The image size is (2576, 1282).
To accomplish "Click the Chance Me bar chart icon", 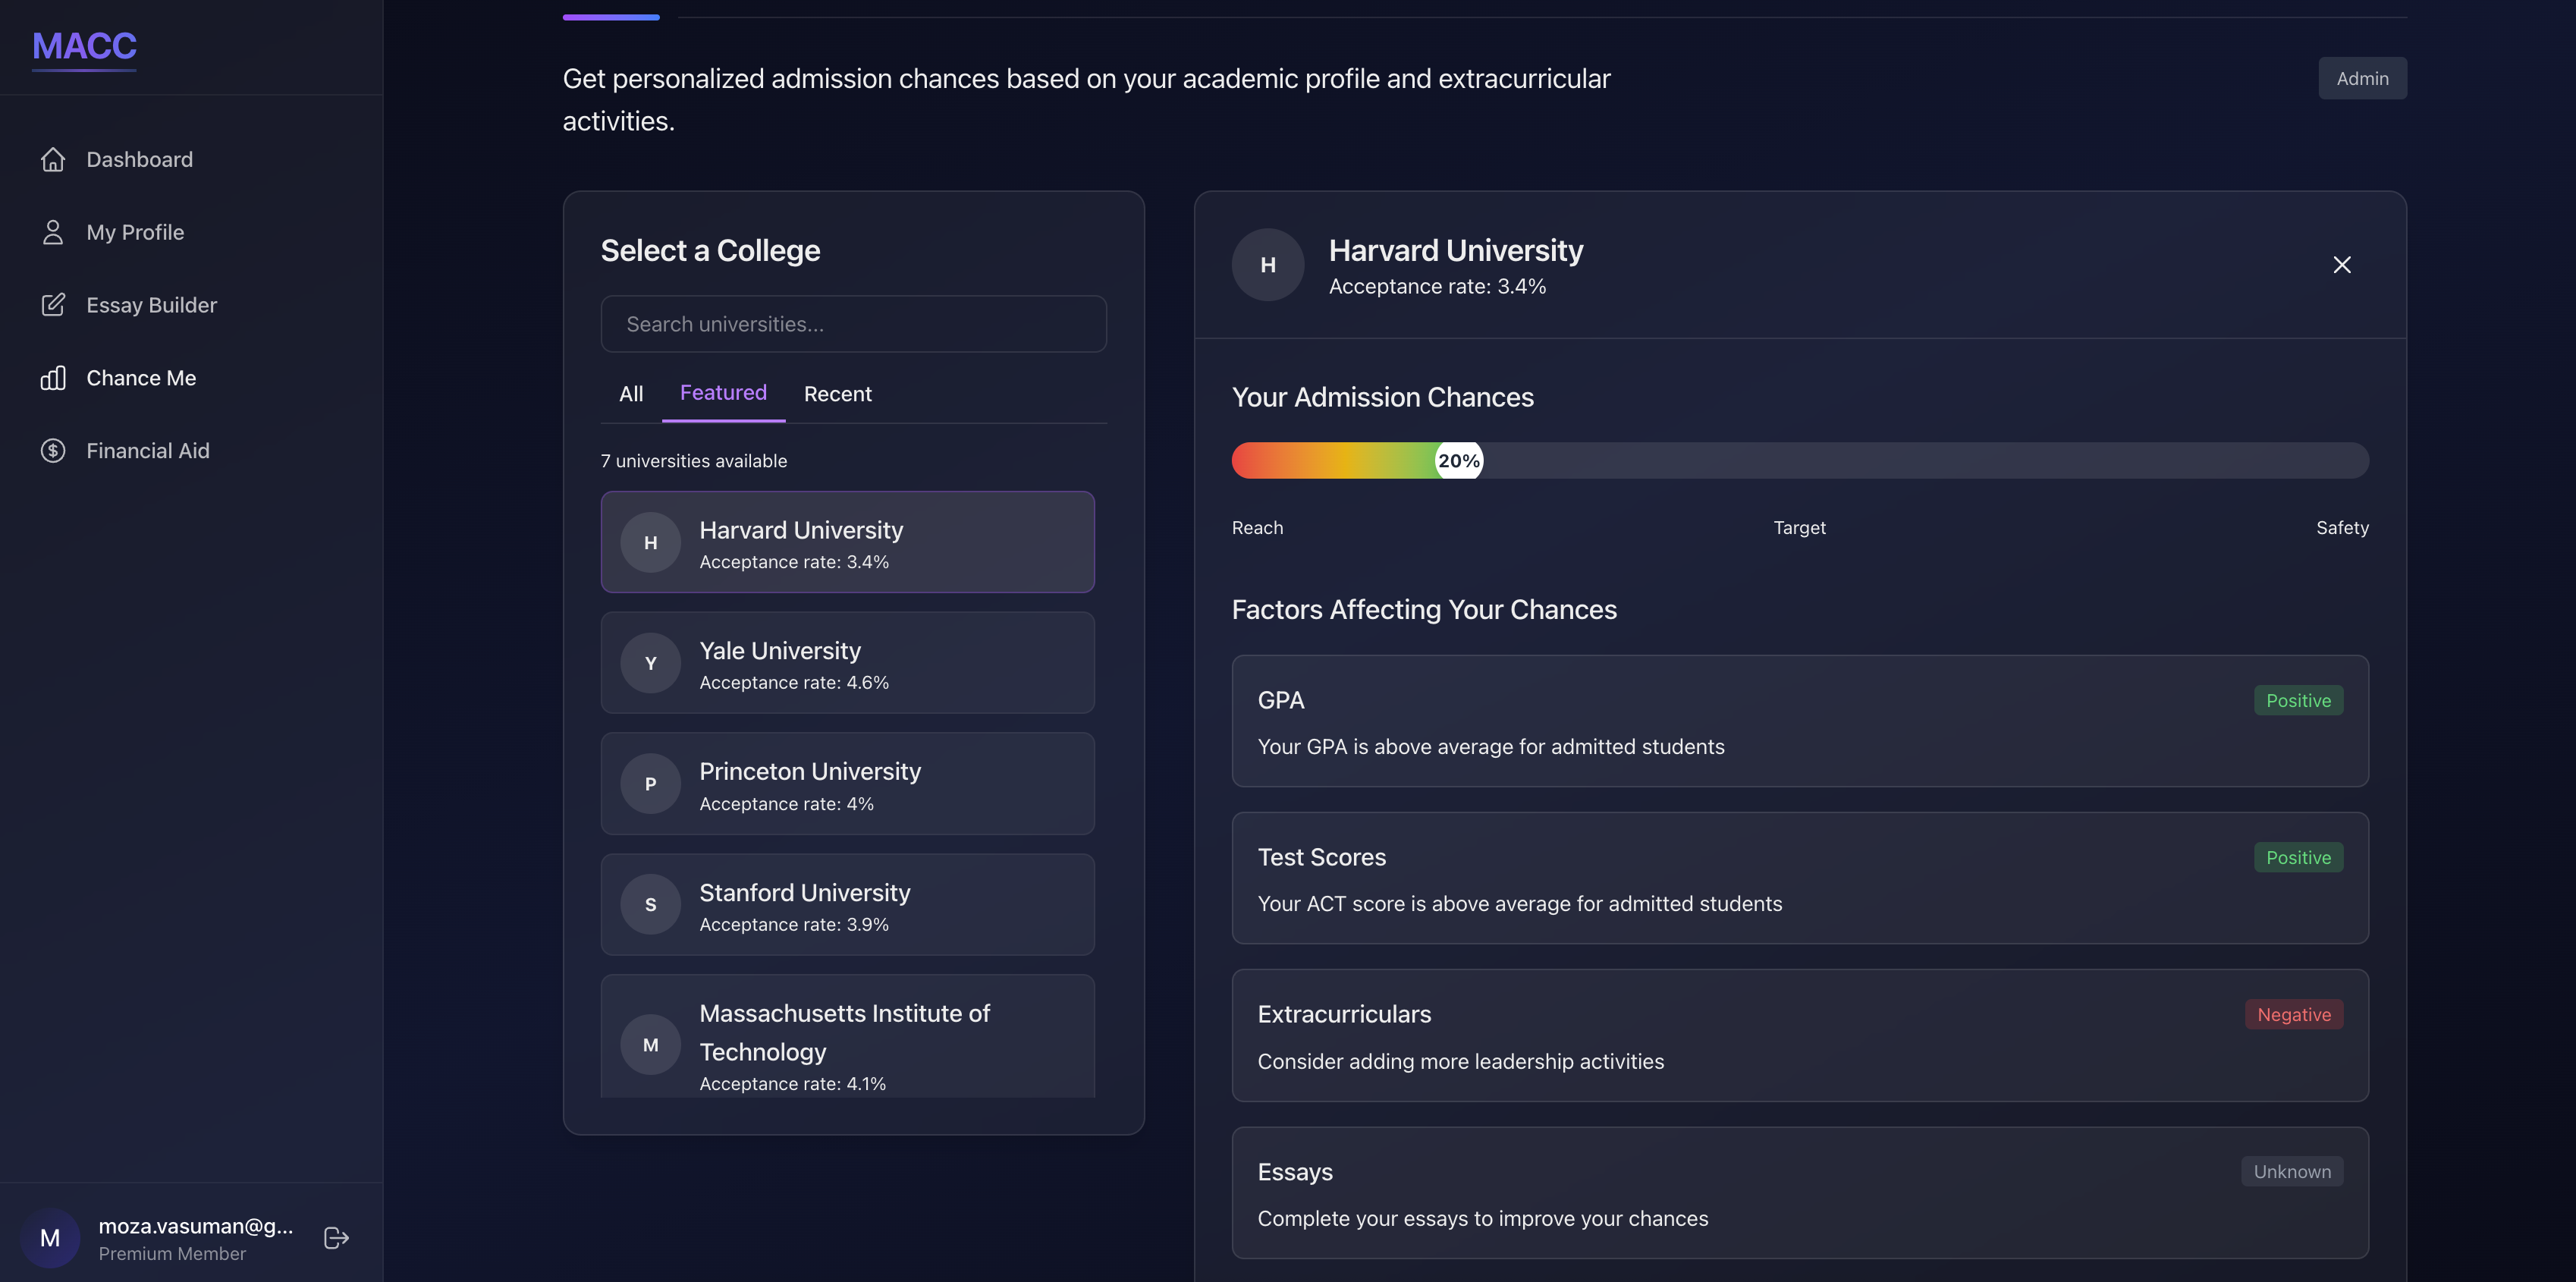I will click(x=53, y=378).
